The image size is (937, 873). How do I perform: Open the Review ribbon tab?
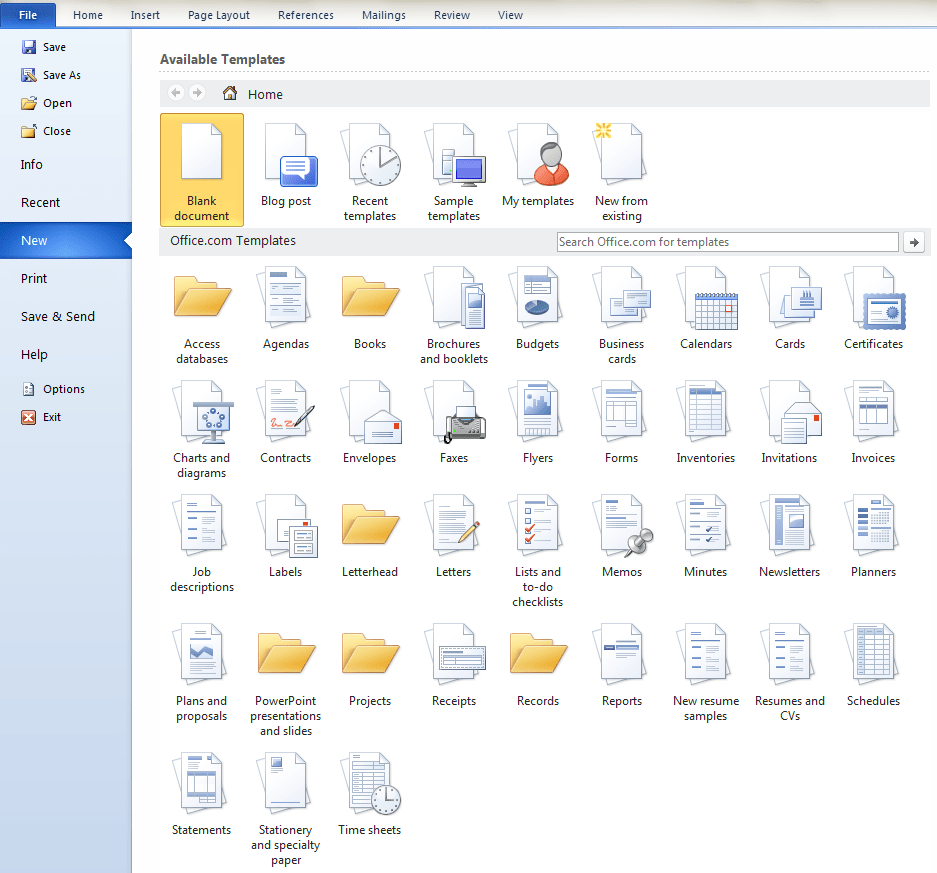coord(451,15)
